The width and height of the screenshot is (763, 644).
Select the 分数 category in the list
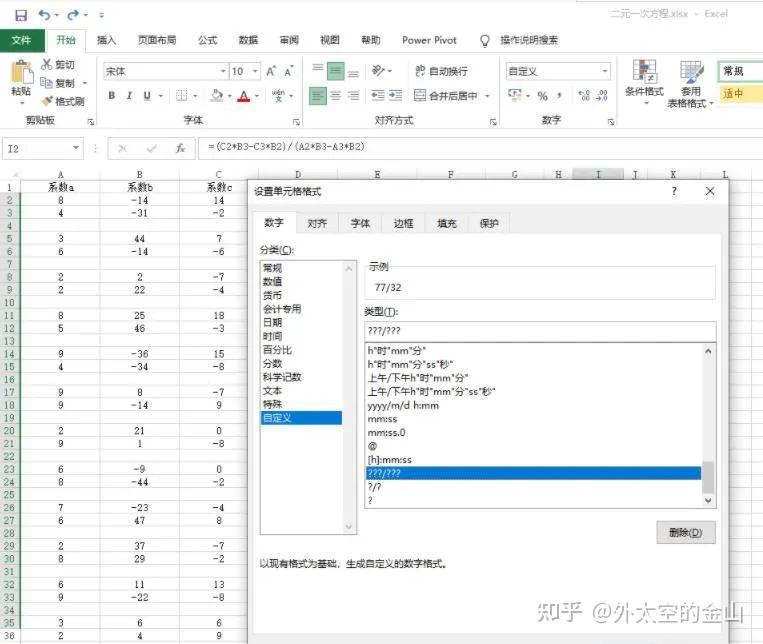pos(301,363)
